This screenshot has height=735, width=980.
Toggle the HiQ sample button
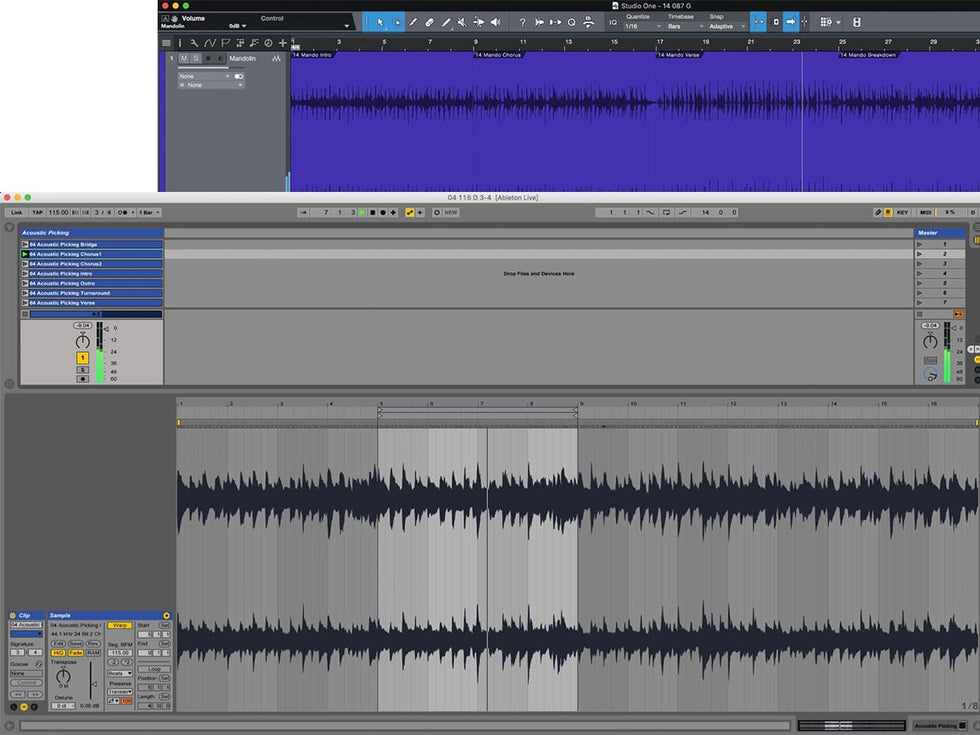pos(58,652)
